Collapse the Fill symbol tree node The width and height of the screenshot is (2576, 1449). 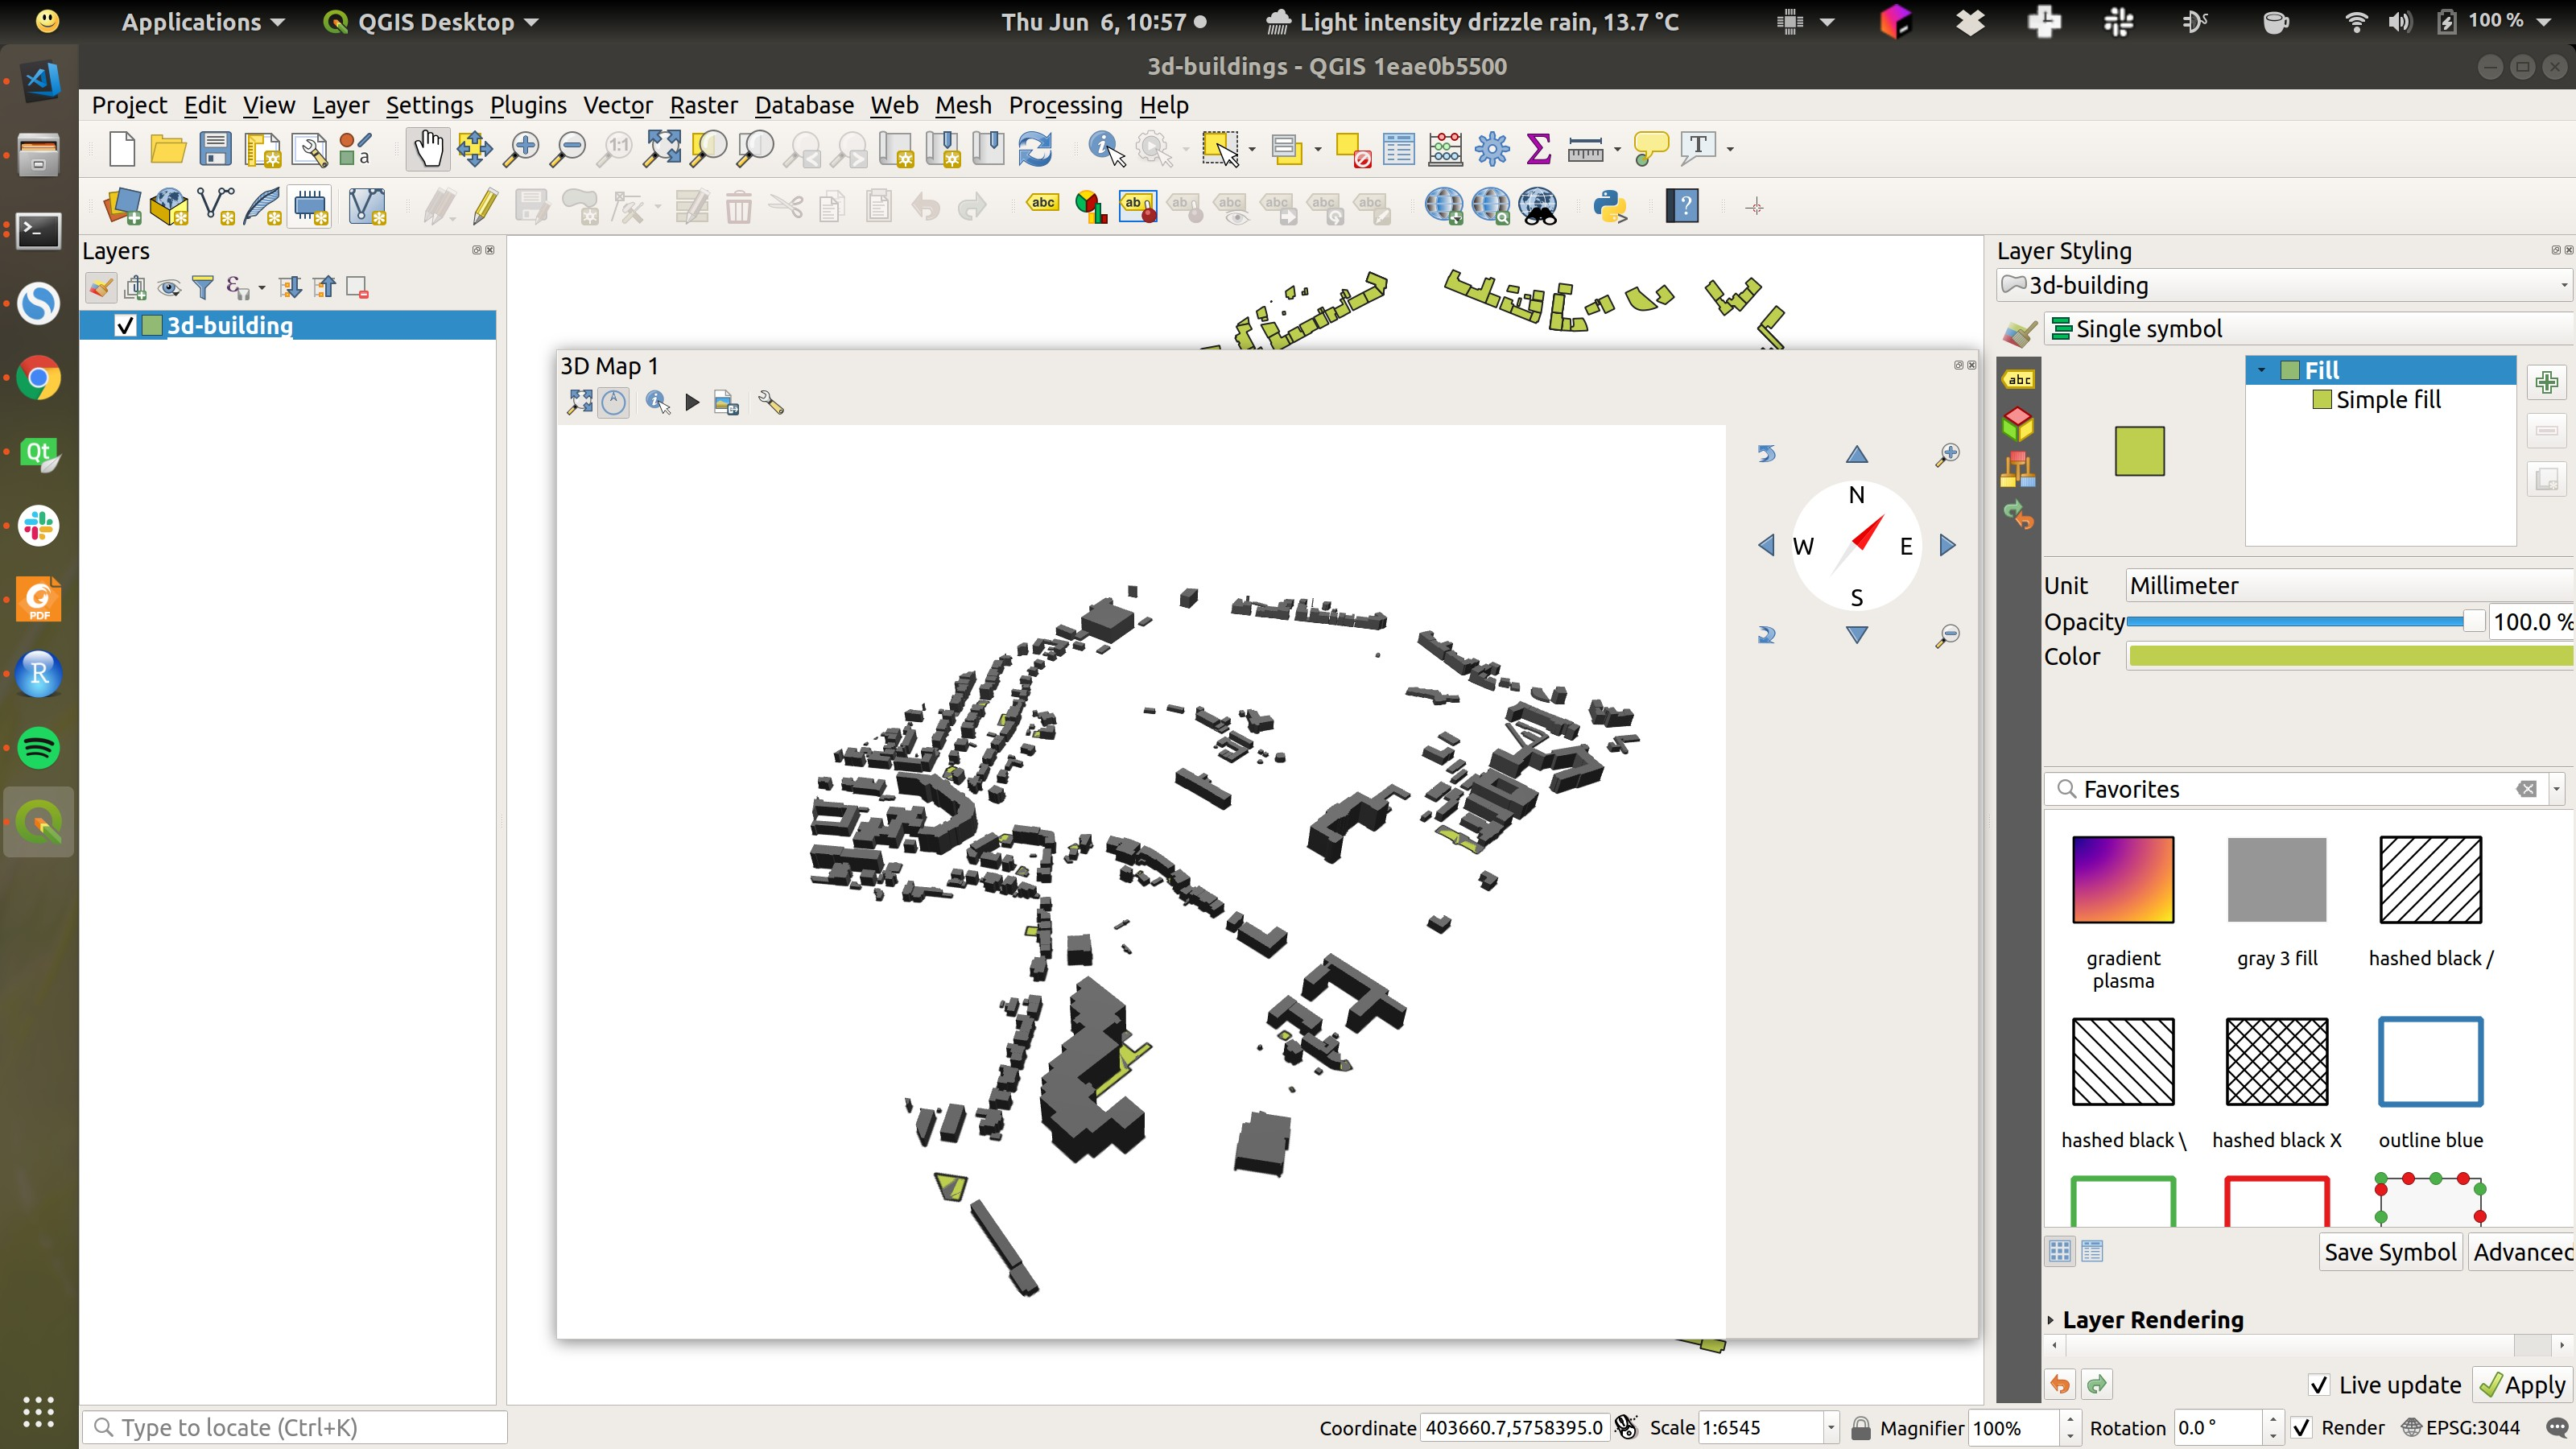(2262, 371)
